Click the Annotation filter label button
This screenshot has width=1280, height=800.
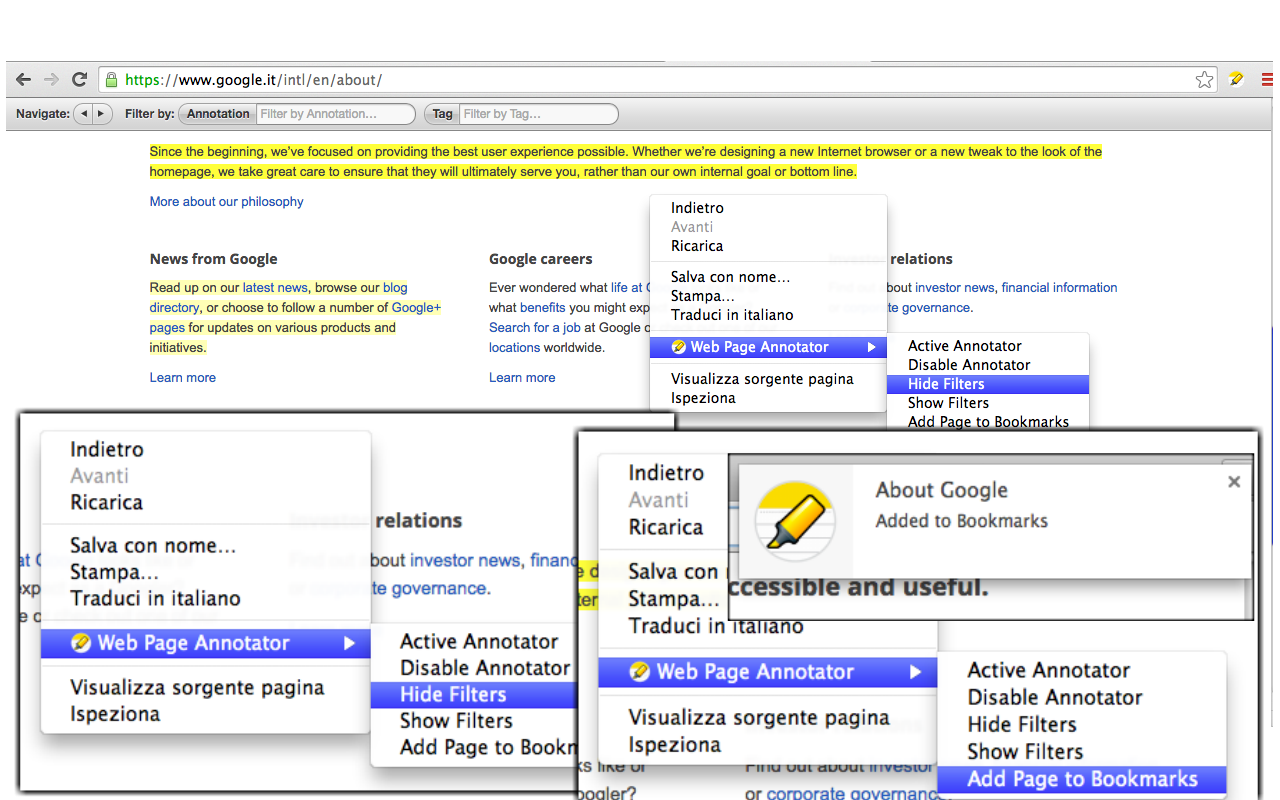click(218, 114)
